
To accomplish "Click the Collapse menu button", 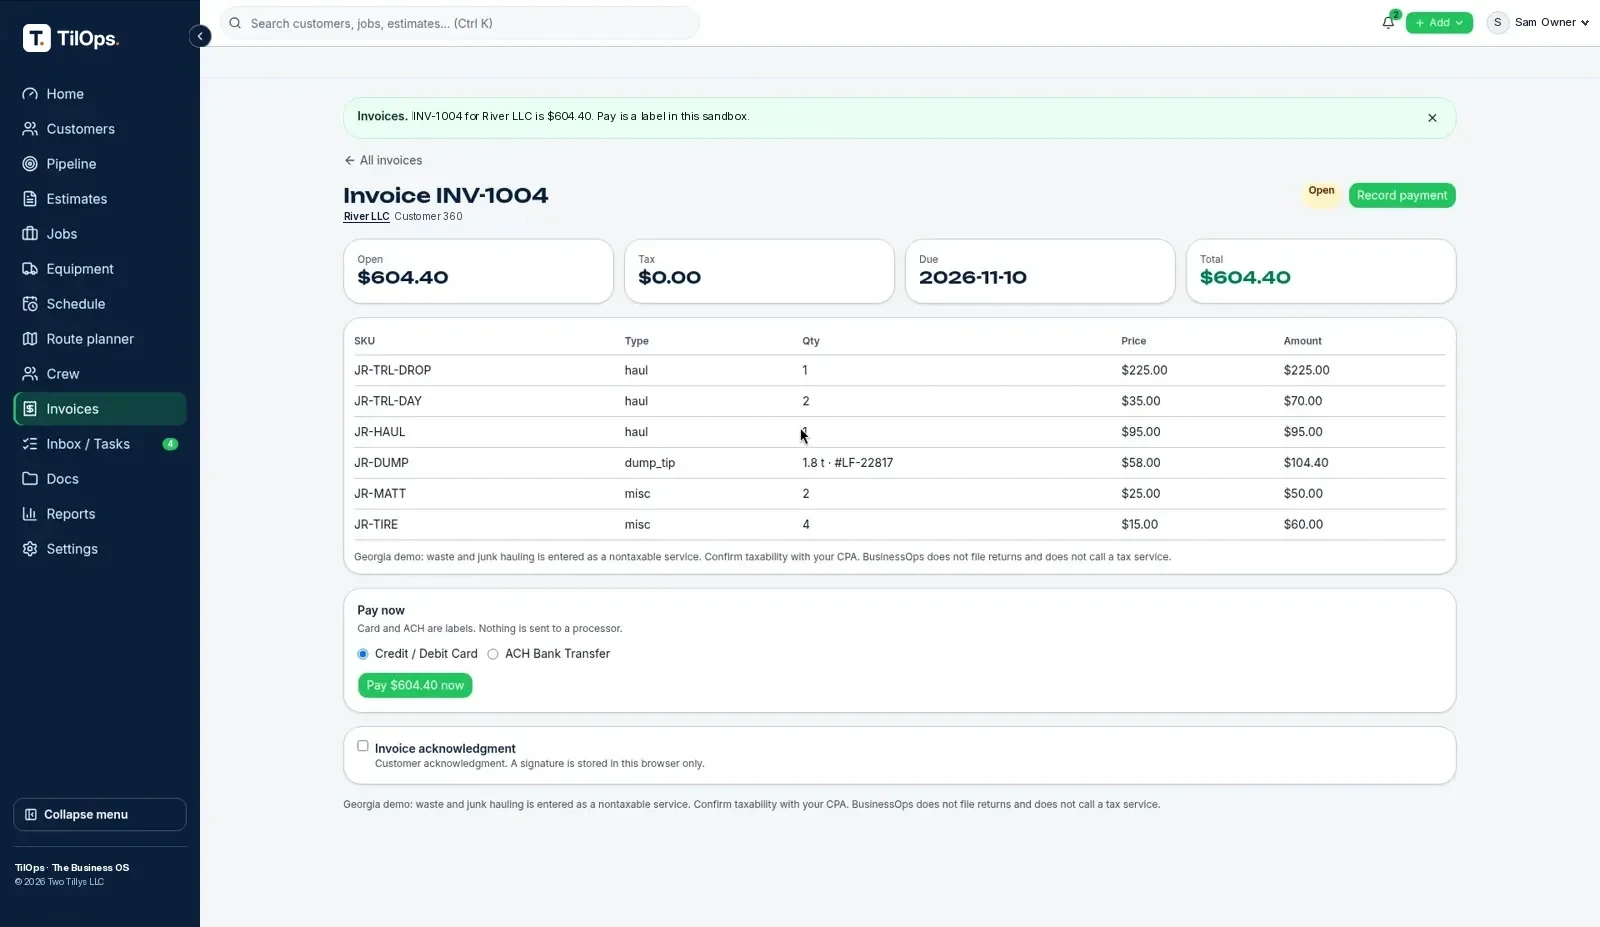I will (x=100, y=815).
